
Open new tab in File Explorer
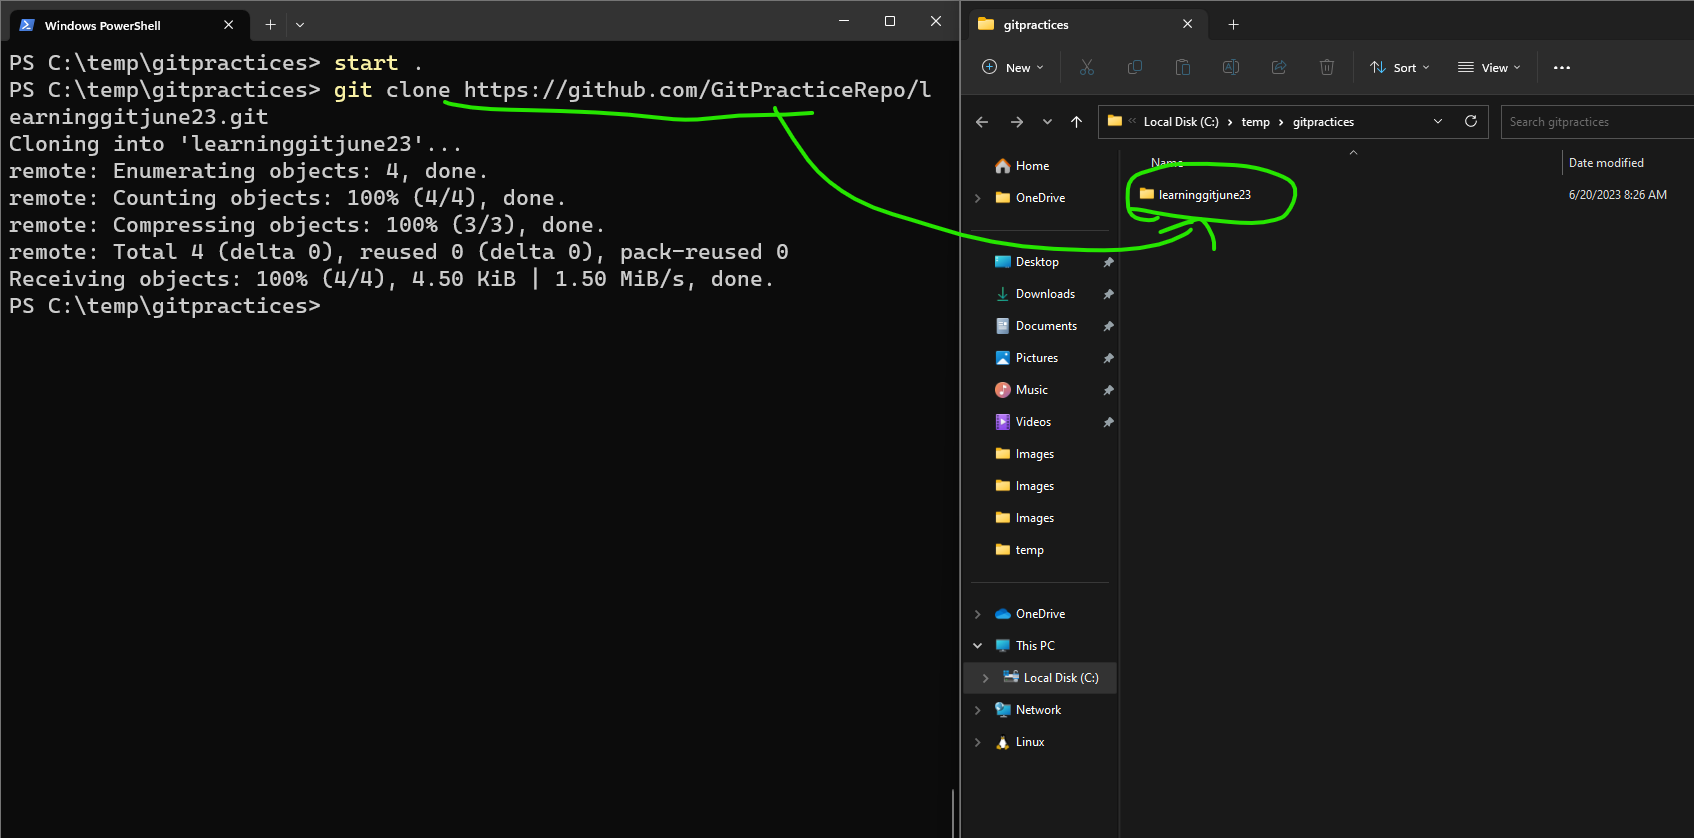coord(1233,24)
